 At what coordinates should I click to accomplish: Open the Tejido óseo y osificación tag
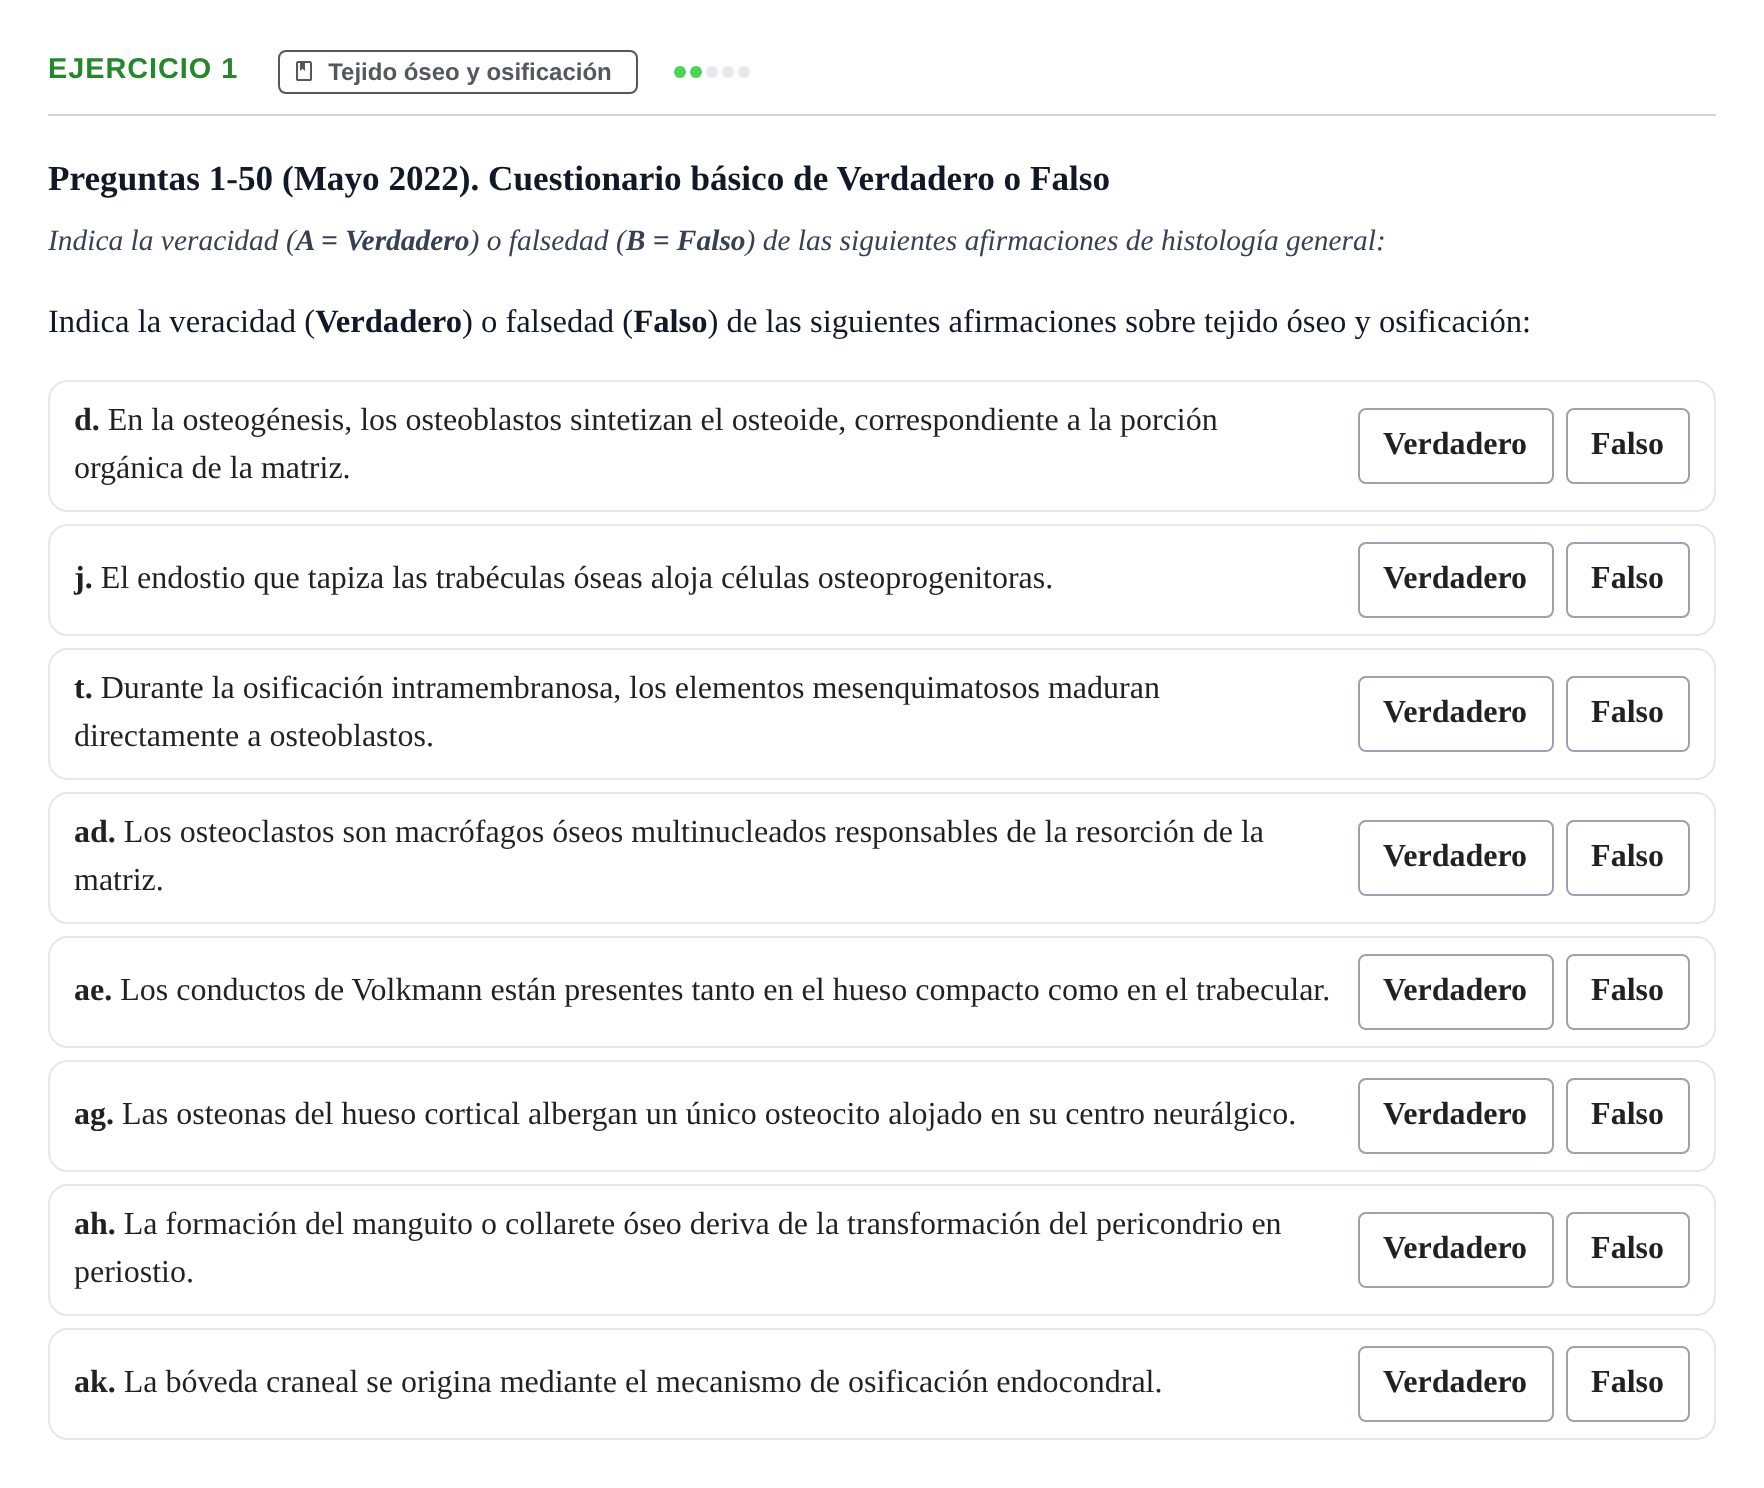(x=458, y=72)
